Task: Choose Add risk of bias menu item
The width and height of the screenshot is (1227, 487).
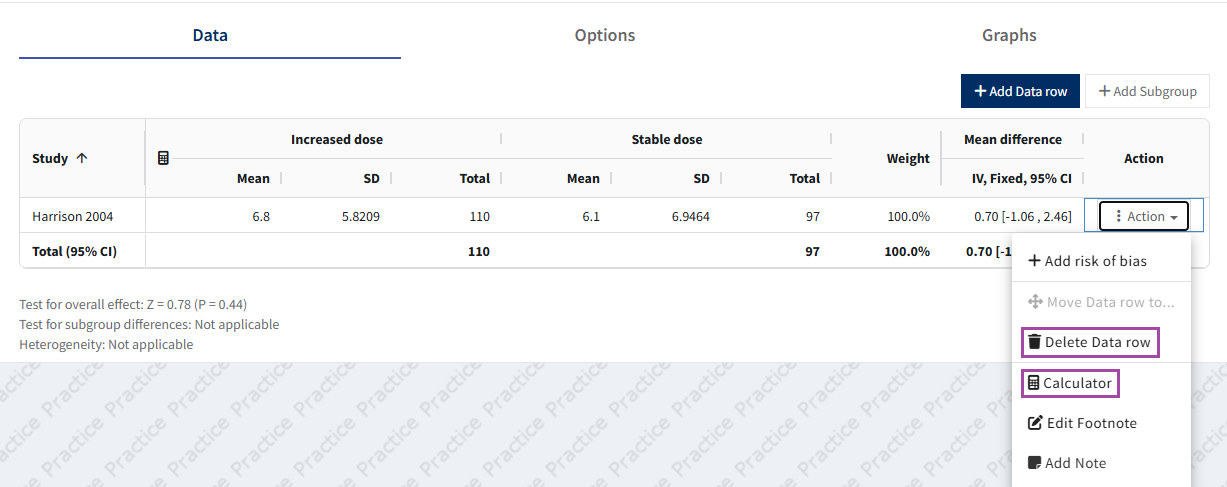Action: 1095,261
